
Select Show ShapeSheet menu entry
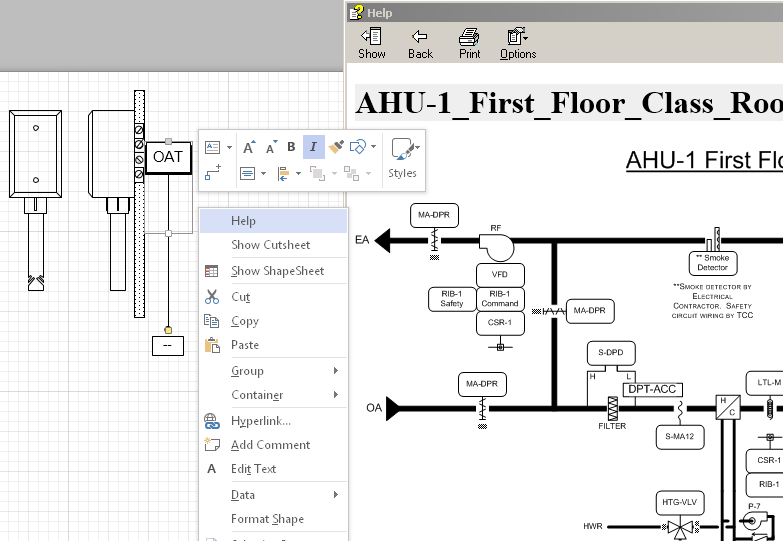(x=274, y=271)
